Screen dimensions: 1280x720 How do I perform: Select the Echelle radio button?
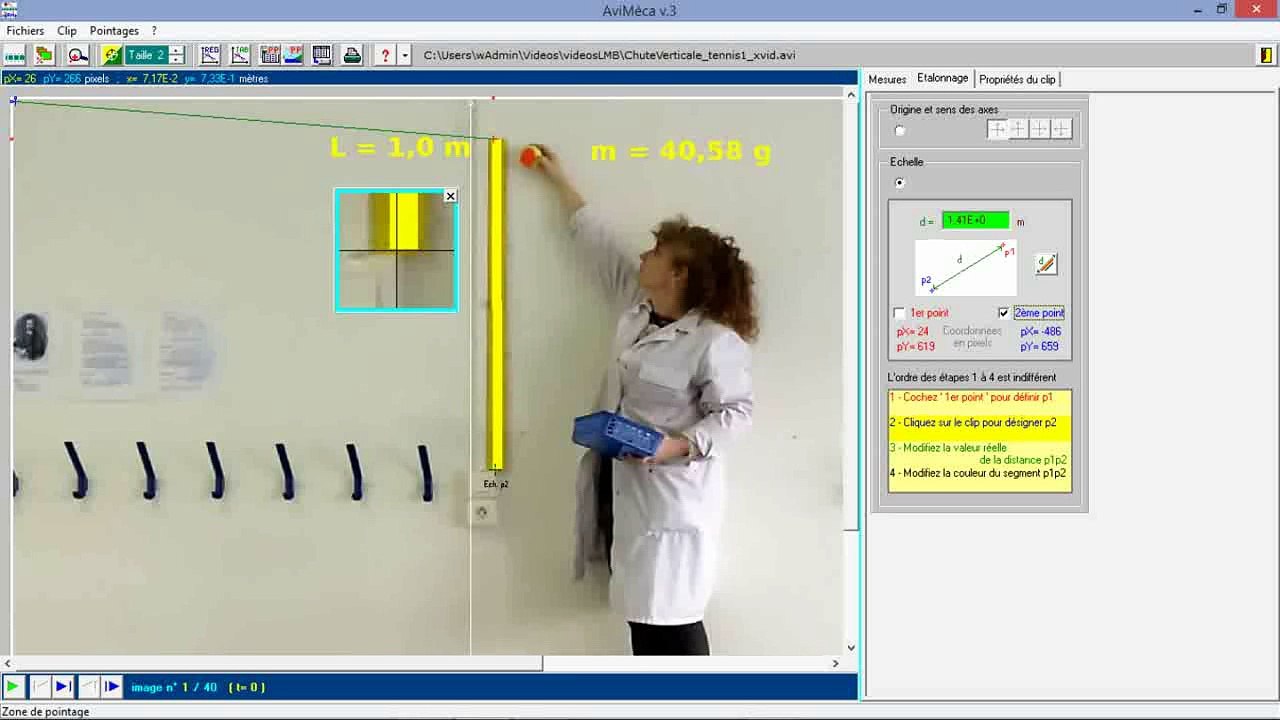click(900, 183)
